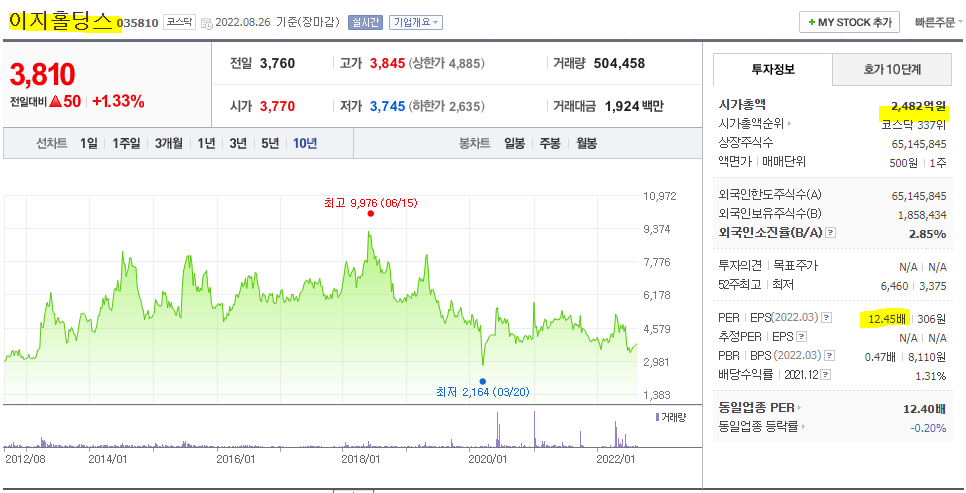Click the 동일업종 PER value 12.40배

(925, 409)
